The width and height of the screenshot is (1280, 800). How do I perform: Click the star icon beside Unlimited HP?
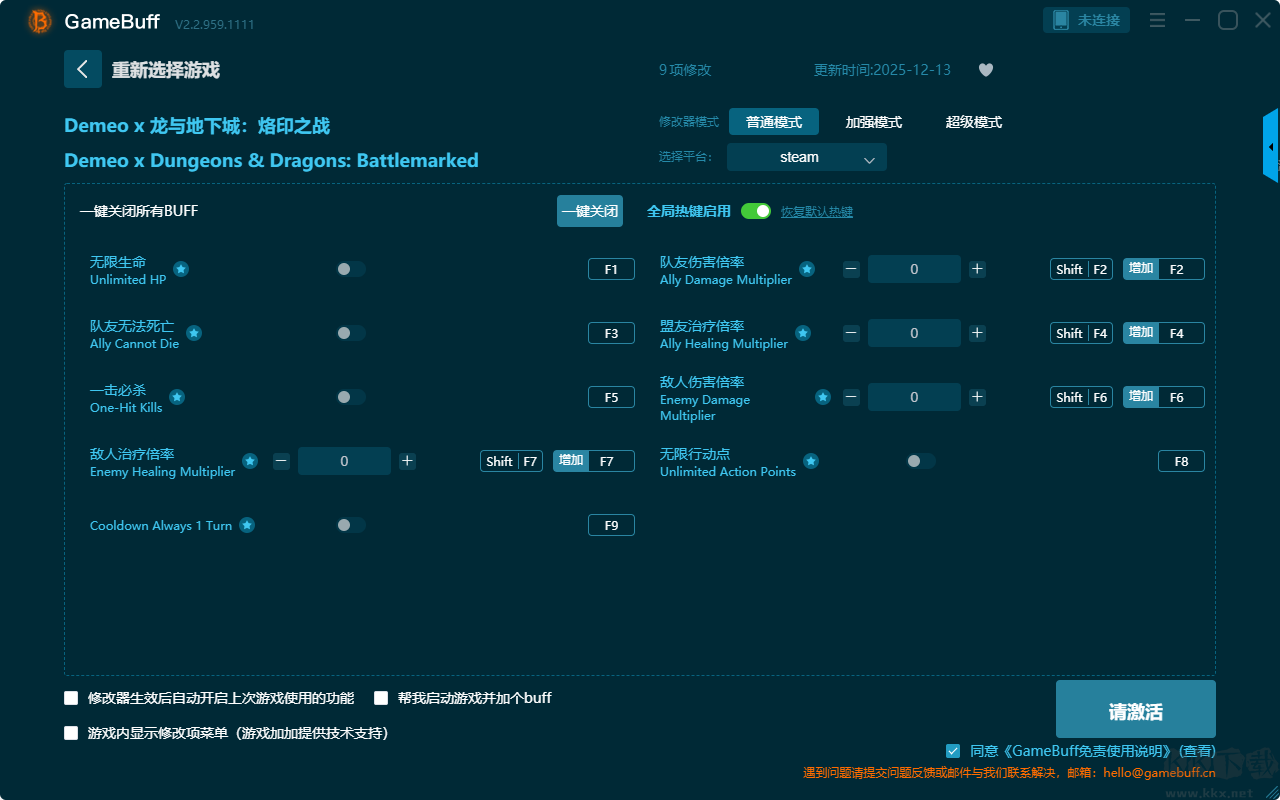coord(181,269)
